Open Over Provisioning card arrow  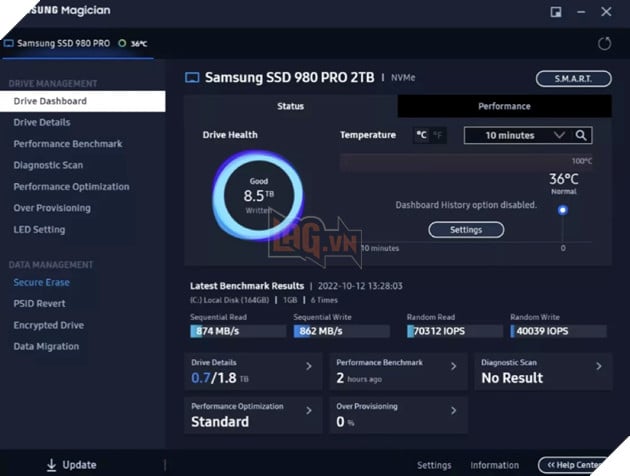click(x=454, y=411)
